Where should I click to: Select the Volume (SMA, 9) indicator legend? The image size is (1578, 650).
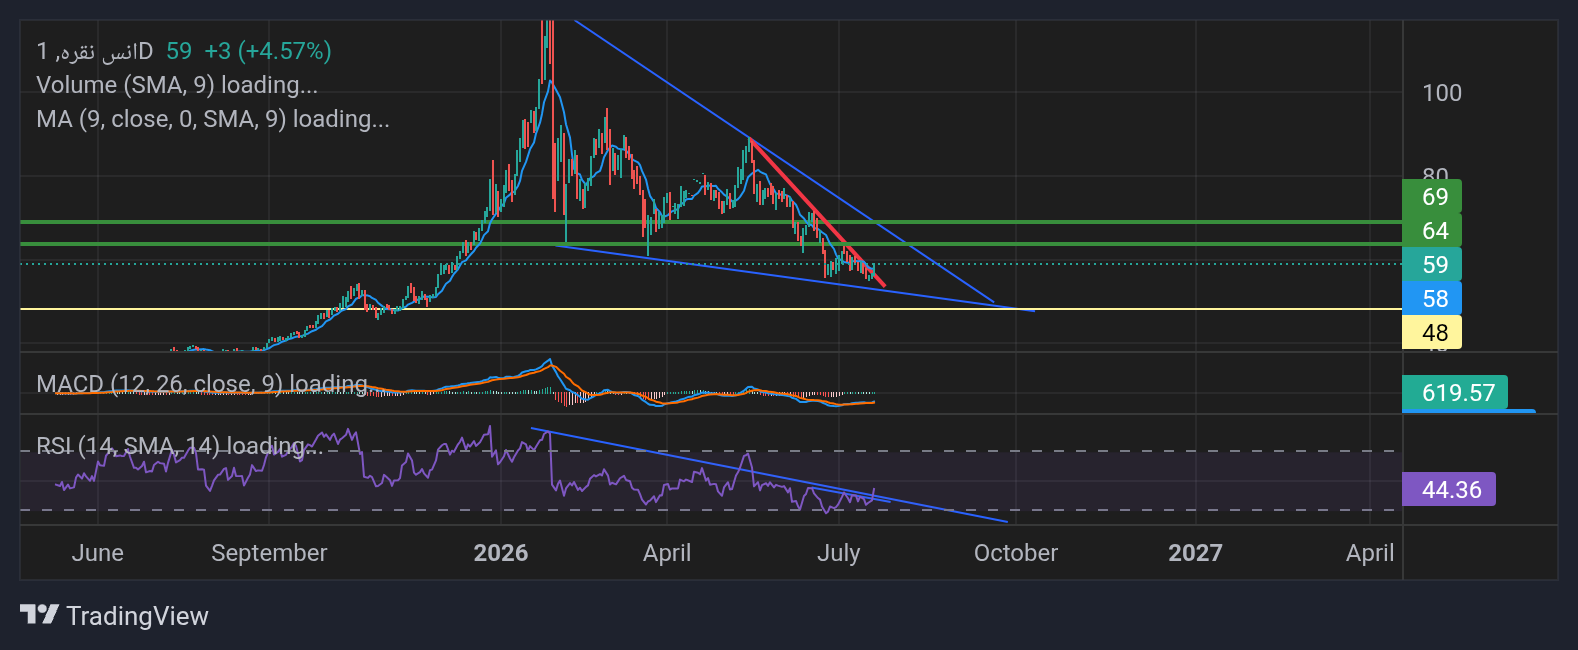(x=177, y=85)
